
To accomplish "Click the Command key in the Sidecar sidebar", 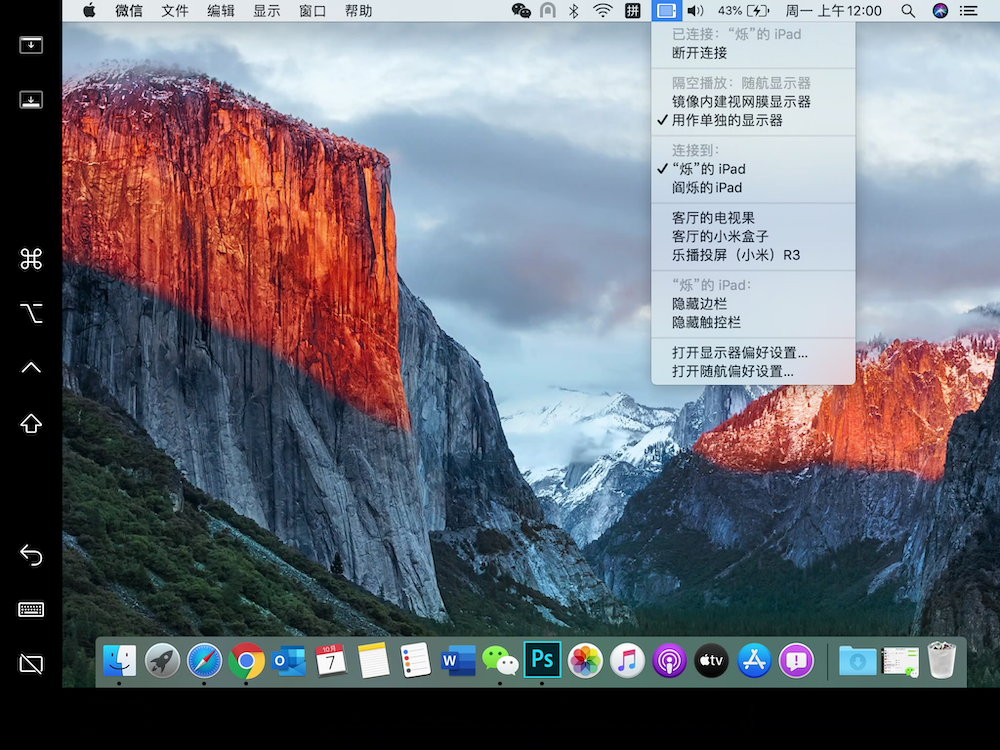I will pyautogui.click(x=30, y=258).
